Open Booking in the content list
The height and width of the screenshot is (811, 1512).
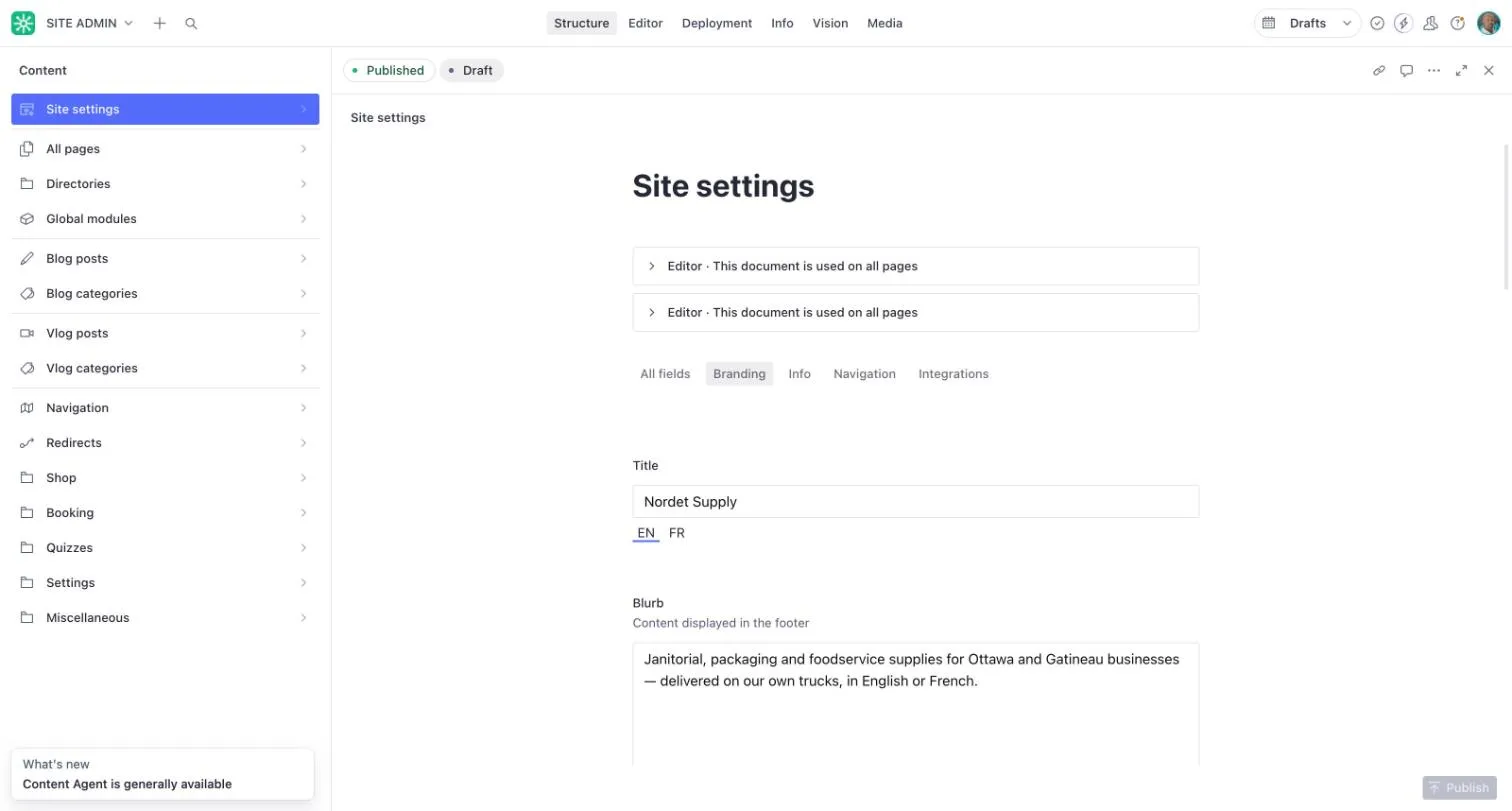(165, 513)
